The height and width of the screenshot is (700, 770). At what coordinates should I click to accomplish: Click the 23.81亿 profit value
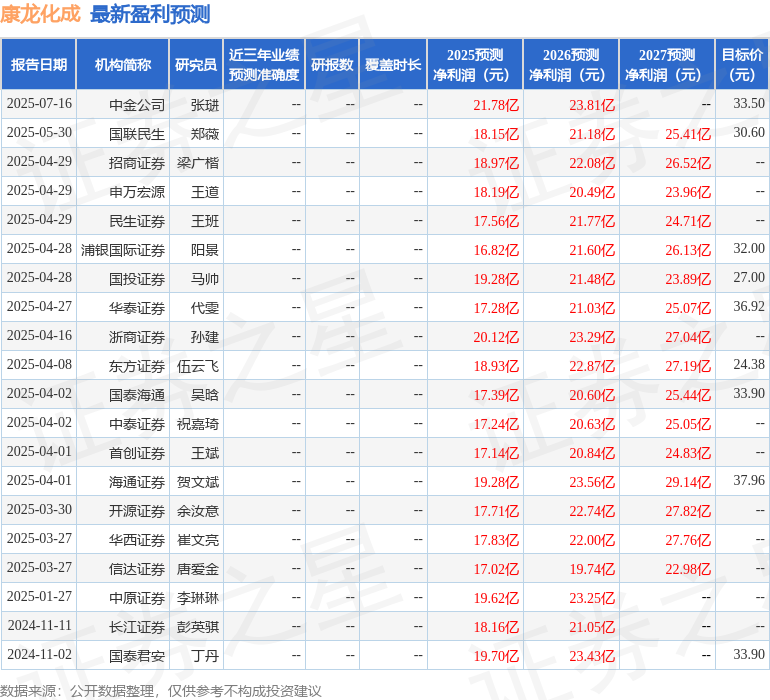pos(592,105)
